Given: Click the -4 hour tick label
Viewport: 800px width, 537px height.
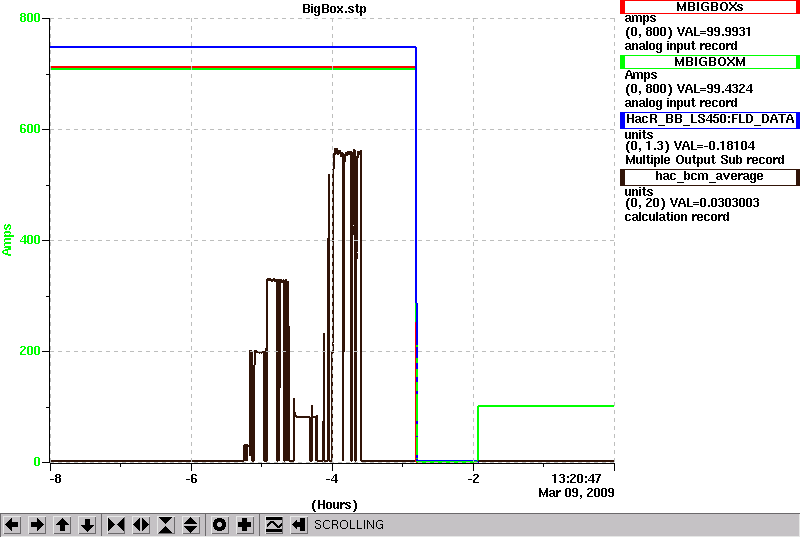Looking at the screenshot, I should (332, 479).
